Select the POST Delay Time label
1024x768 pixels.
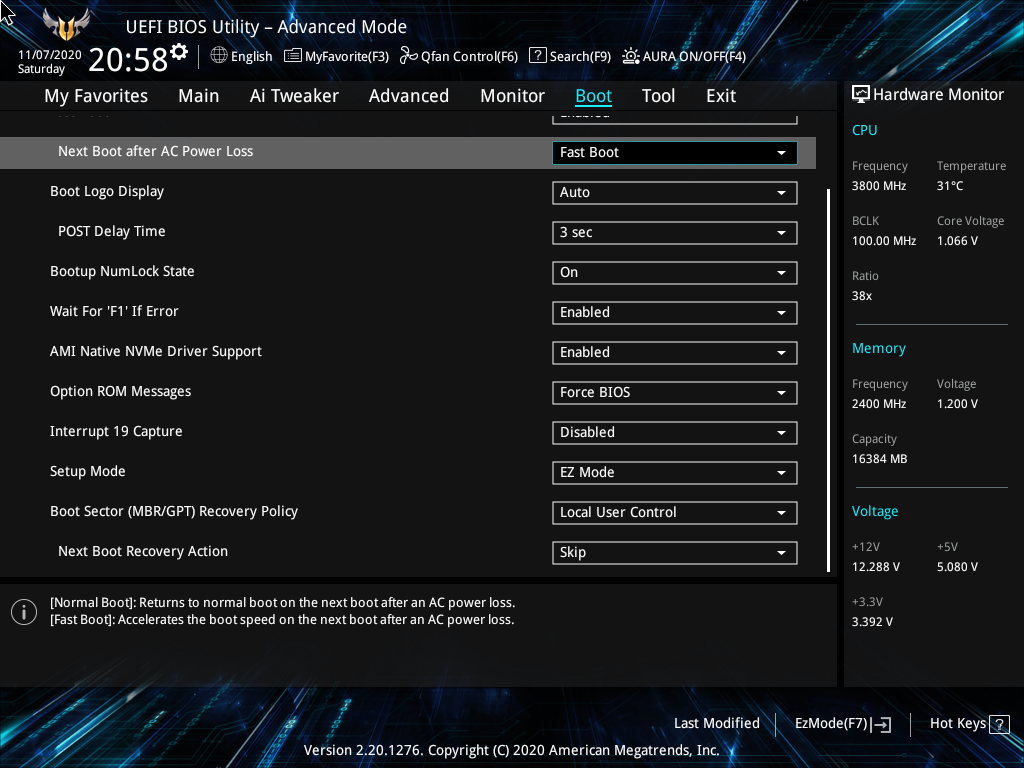coord(112,232)
